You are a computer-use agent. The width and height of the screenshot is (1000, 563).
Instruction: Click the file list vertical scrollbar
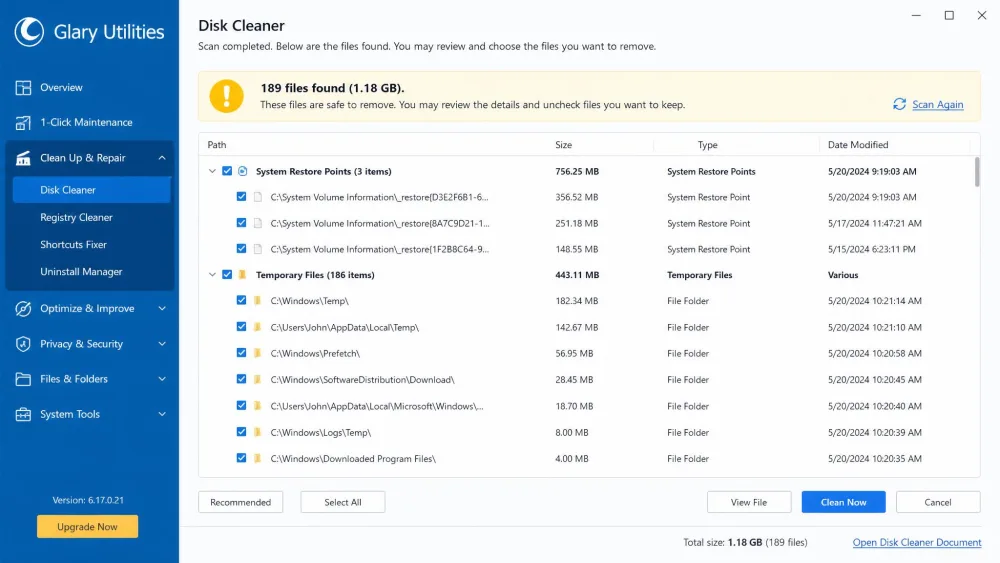[x=976, y=172]
